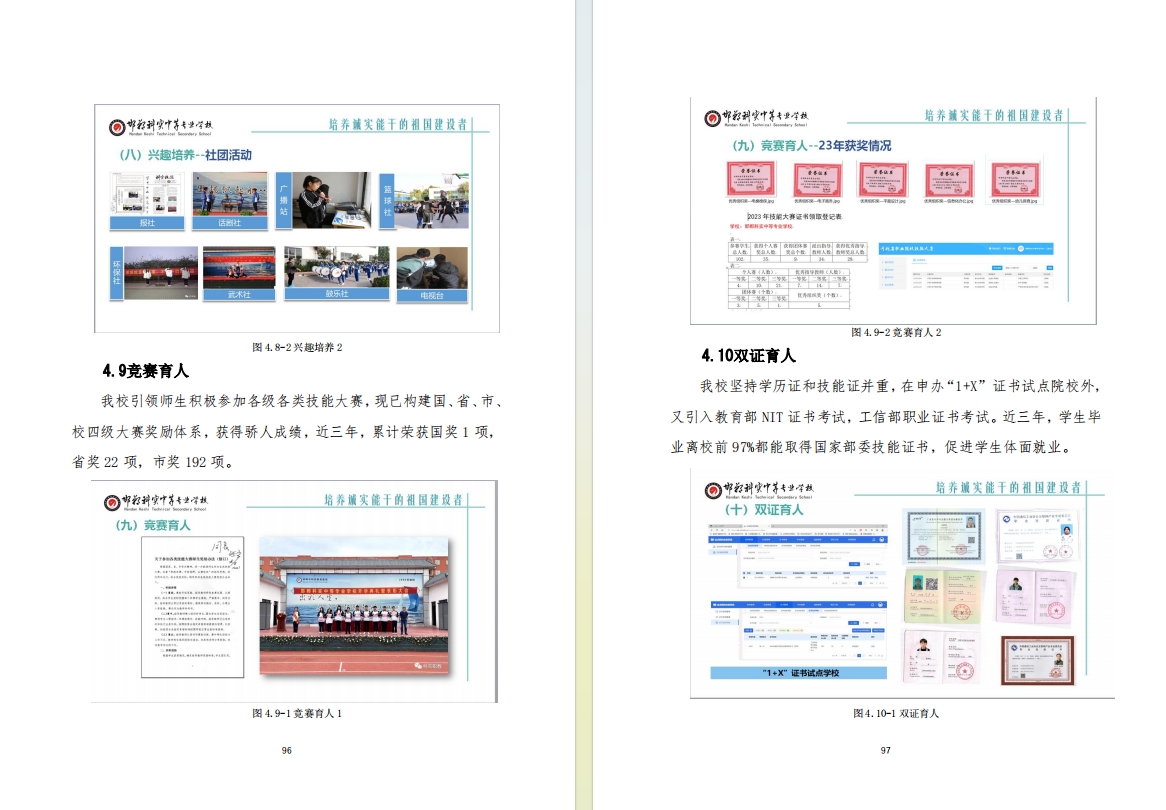Select the 电视台 club photo
The image size is (1166, 810).
432,274
